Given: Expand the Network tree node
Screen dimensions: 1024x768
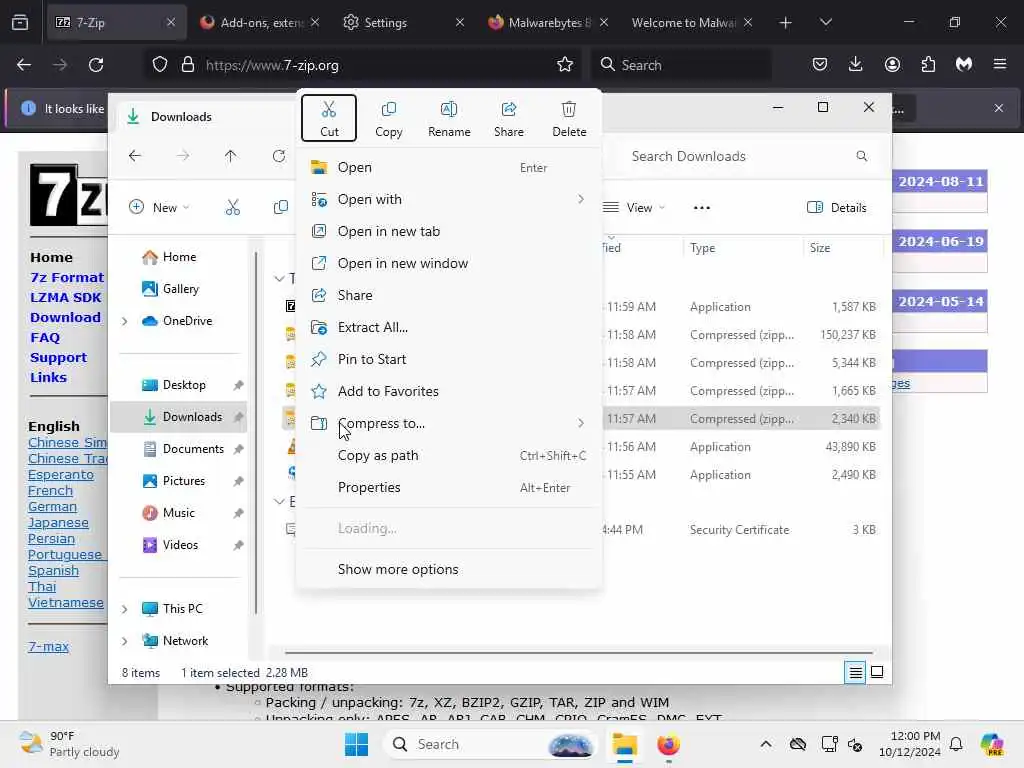Looking at the screenshot, I should point(125,641).
